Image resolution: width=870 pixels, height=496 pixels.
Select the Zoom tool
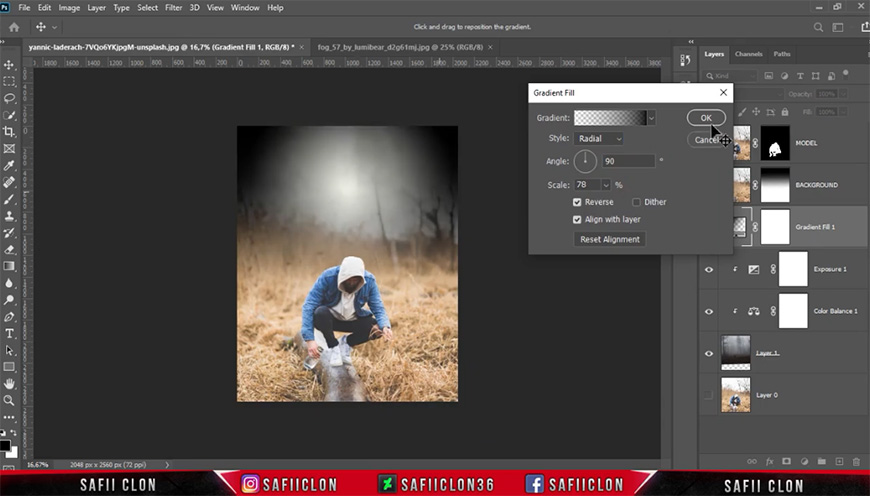click(9, 401)
